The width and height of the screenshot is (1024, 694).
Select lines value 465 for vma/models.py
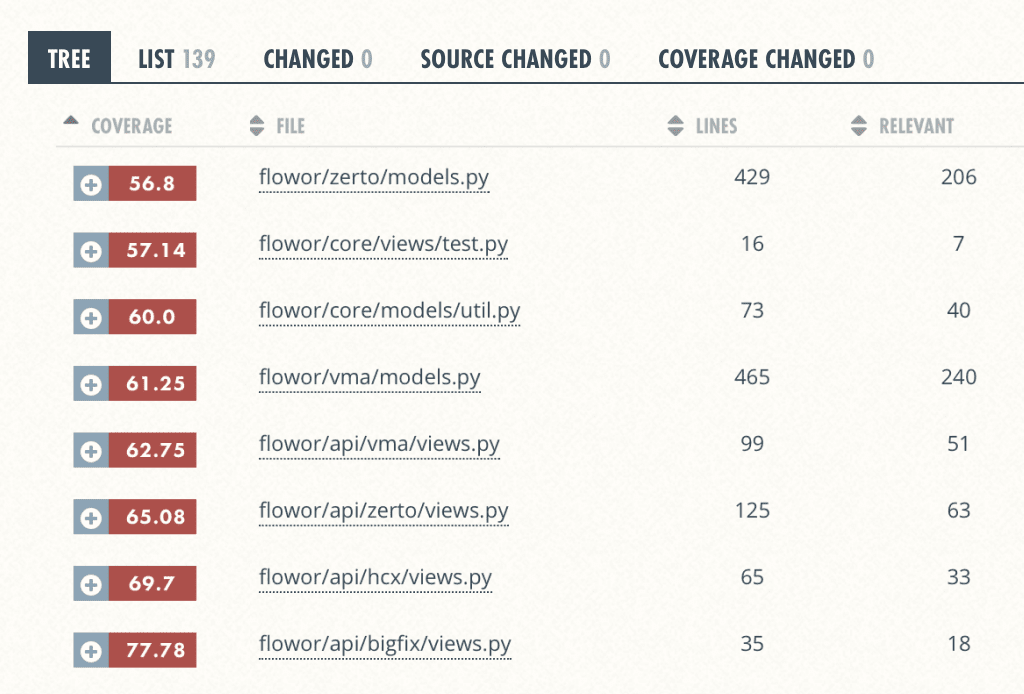[752, 377]
